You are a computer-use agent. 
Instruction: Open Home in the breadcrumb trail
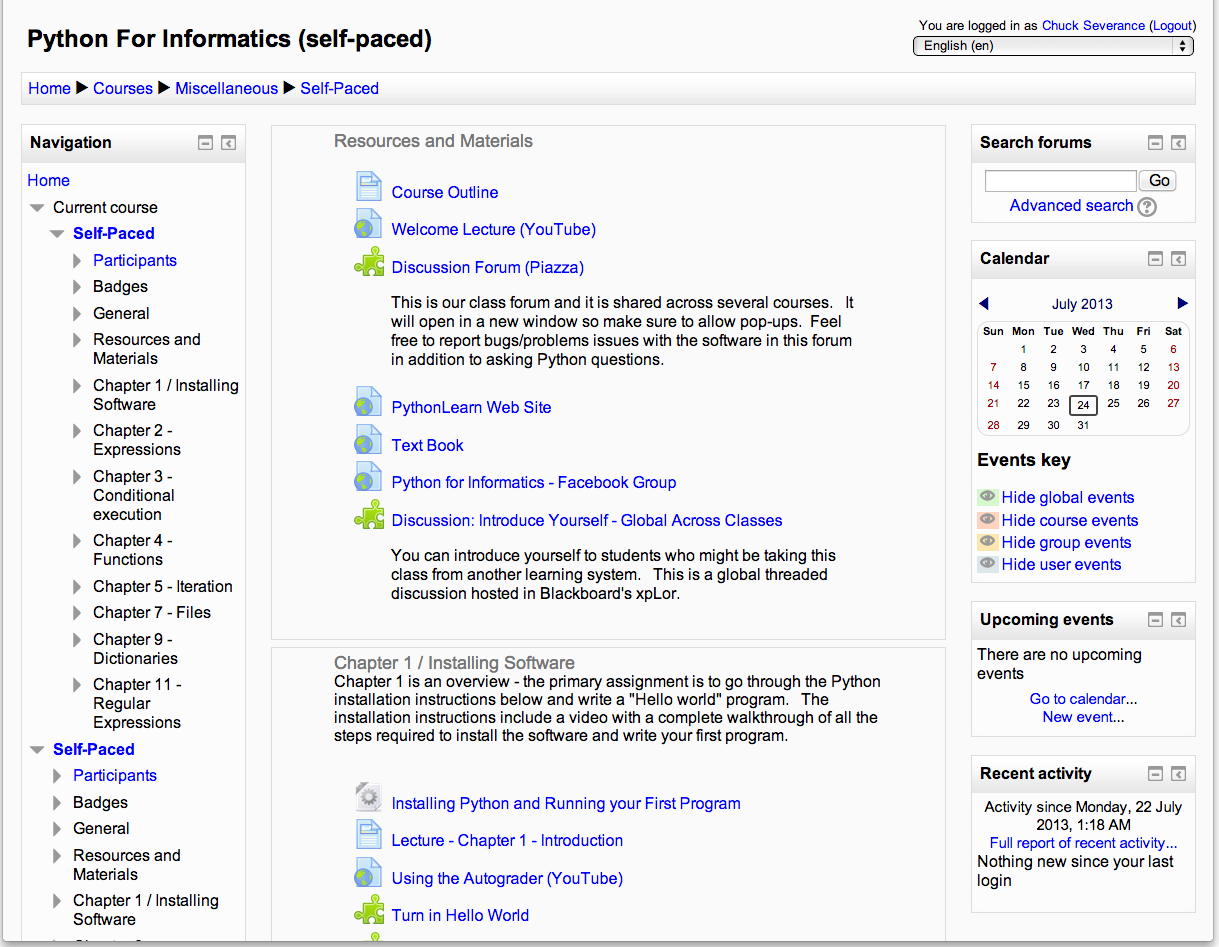(x=49, y=88)
